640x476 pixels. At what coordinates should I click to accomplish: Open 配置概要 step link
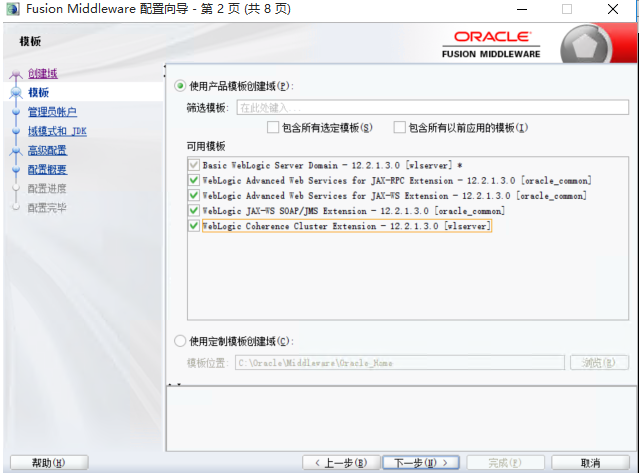(x=47, y=169)
